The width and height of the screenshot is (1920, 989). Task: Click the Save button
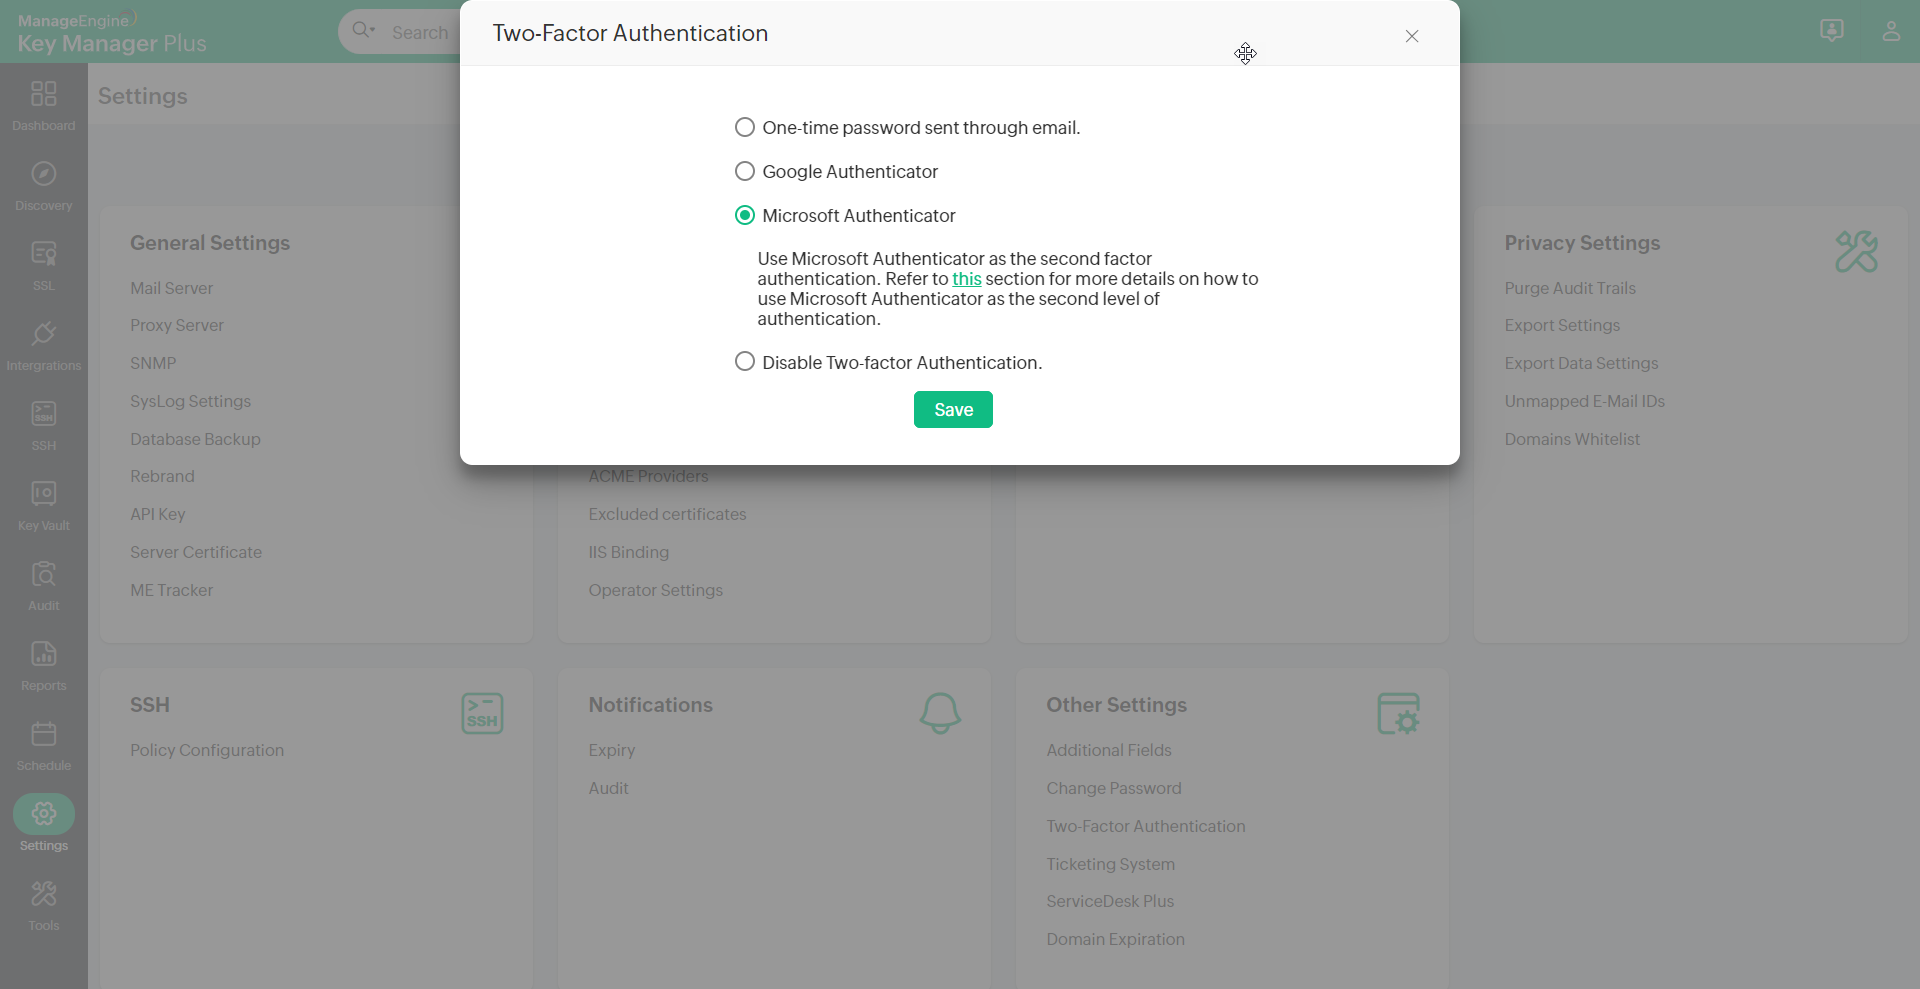pos(953,409)
